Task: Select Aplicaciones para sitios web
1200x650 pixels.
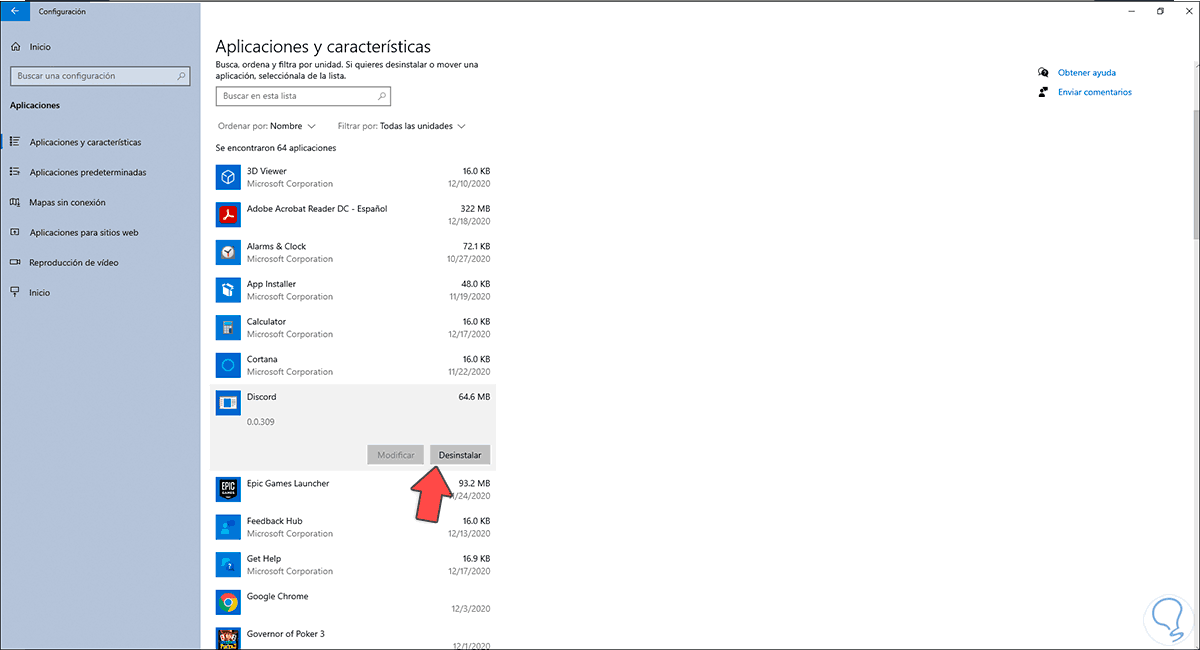Action: 100,232
